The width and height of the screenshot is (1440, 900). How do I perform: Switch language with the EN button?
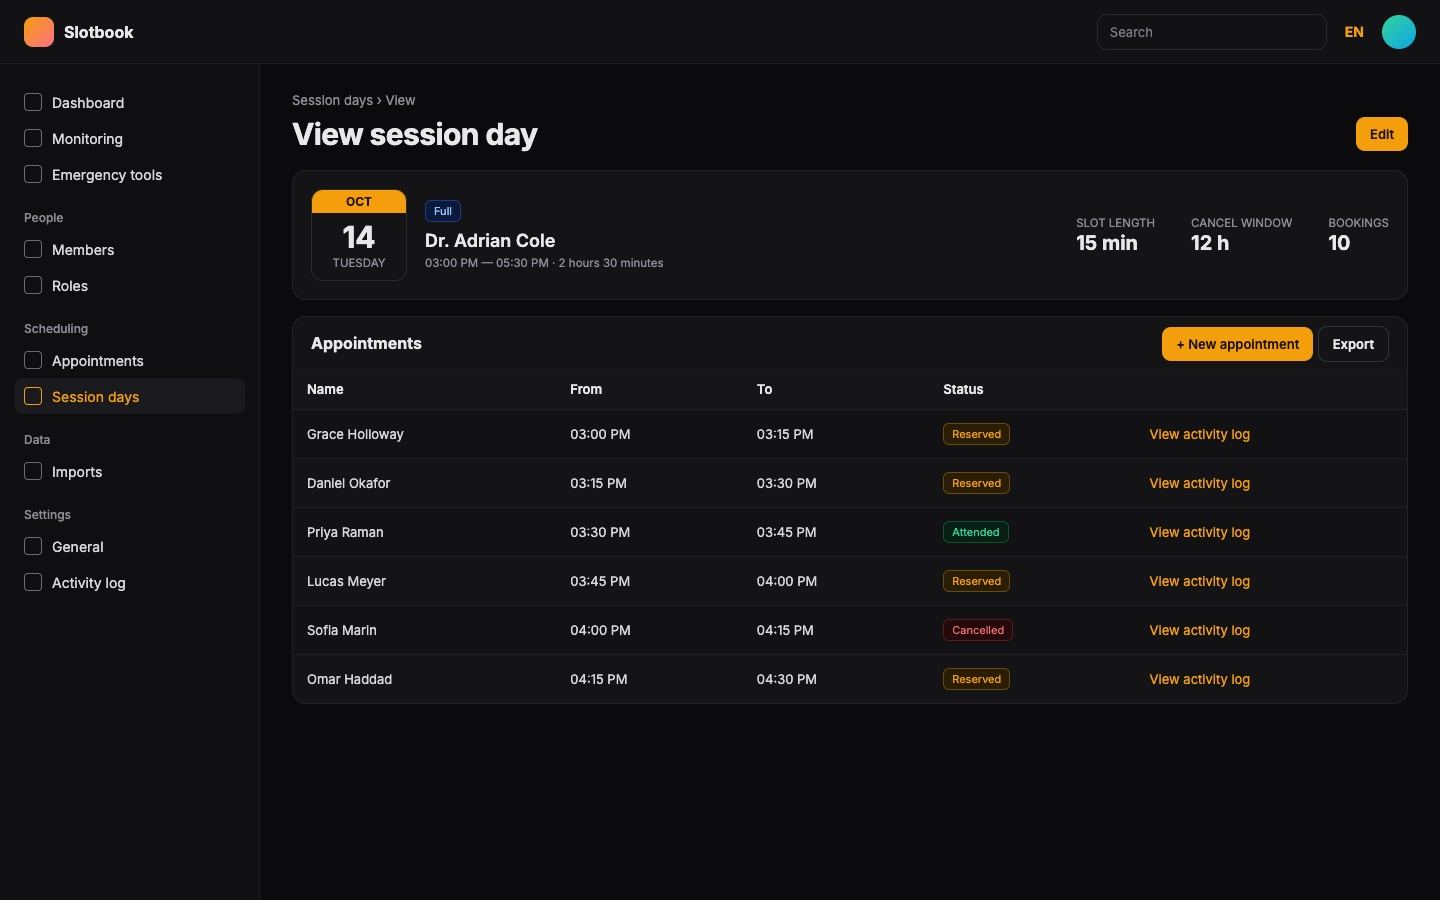pyautogui.click(x=1354, y=32)
